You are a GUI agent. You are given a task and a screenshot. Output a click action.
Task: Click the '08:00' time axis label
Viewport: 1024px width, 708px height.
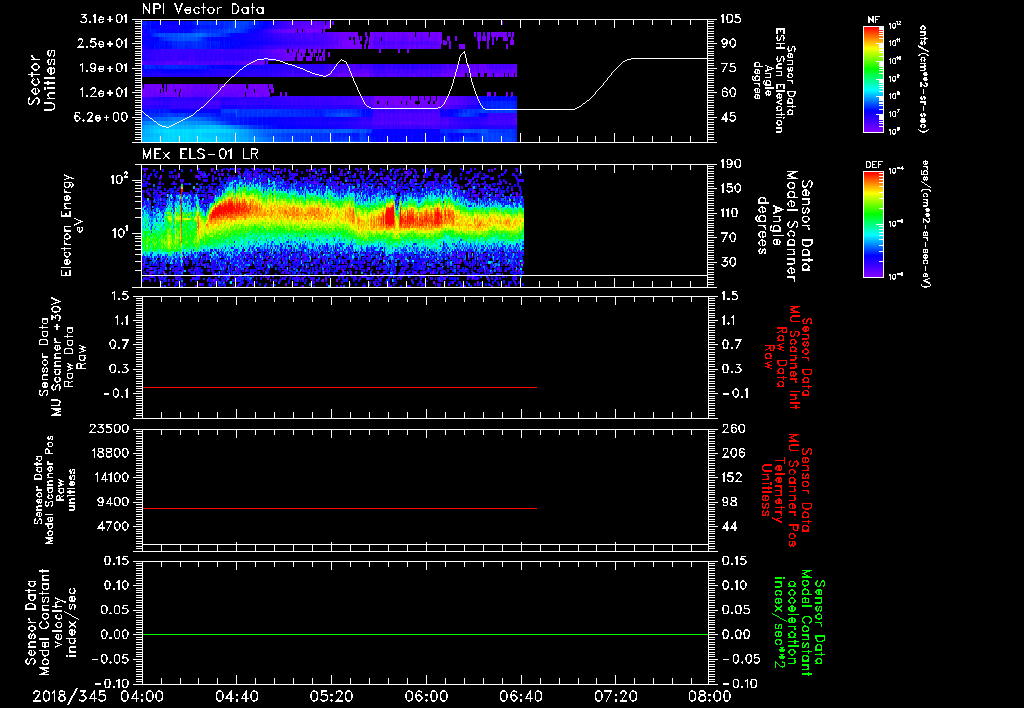click(709, 697)
